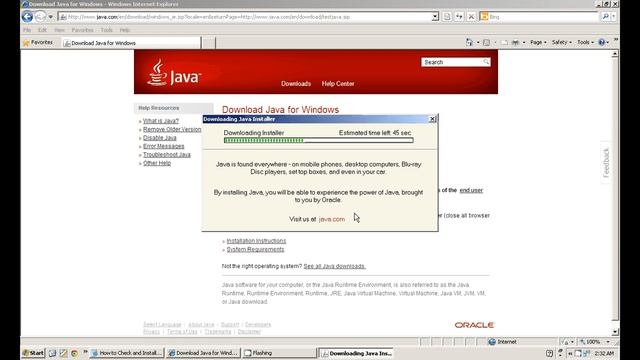This screenshot has height=360, width=640.
Task: Open the File menu
Action: click(x=27, y=30)
